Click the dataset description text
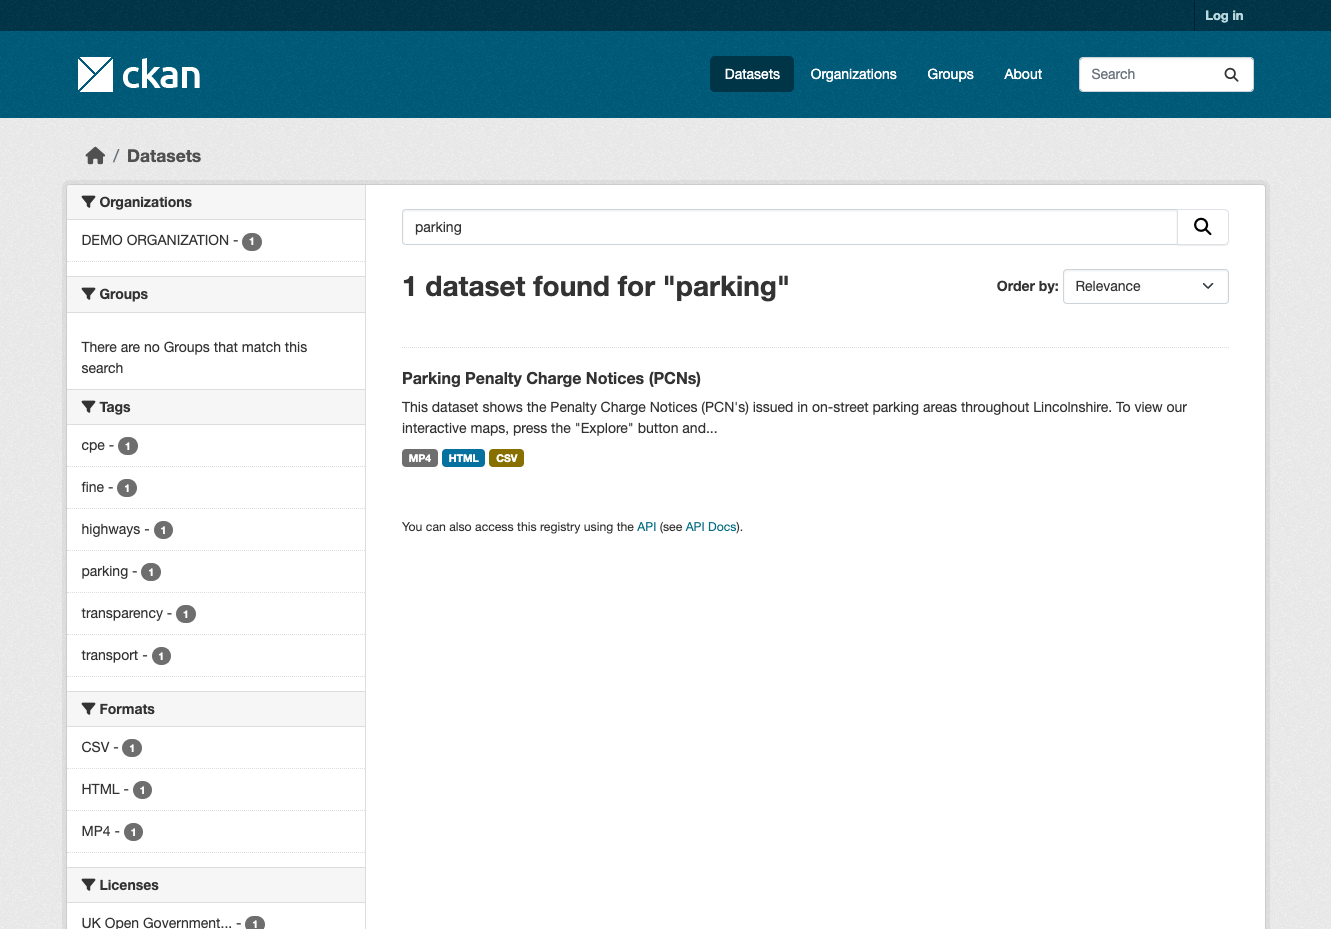This screenshot has width=1331, height=929. 794,418
